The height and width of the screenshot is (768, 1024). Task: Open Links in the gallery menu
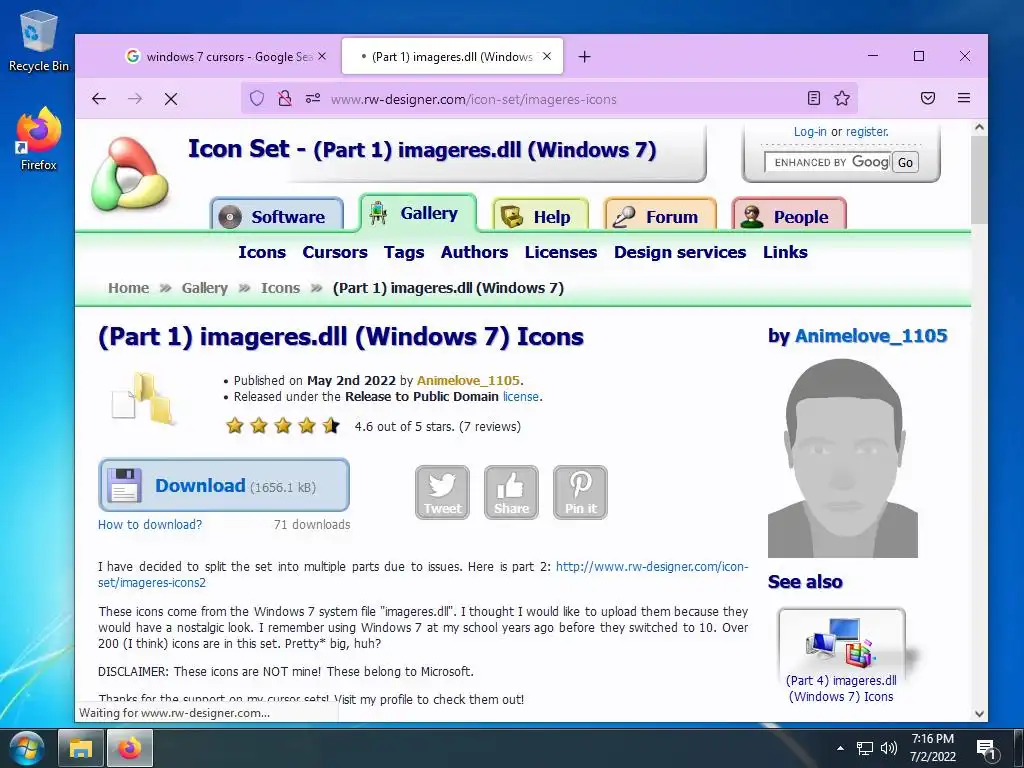click(x=786, y=252)
